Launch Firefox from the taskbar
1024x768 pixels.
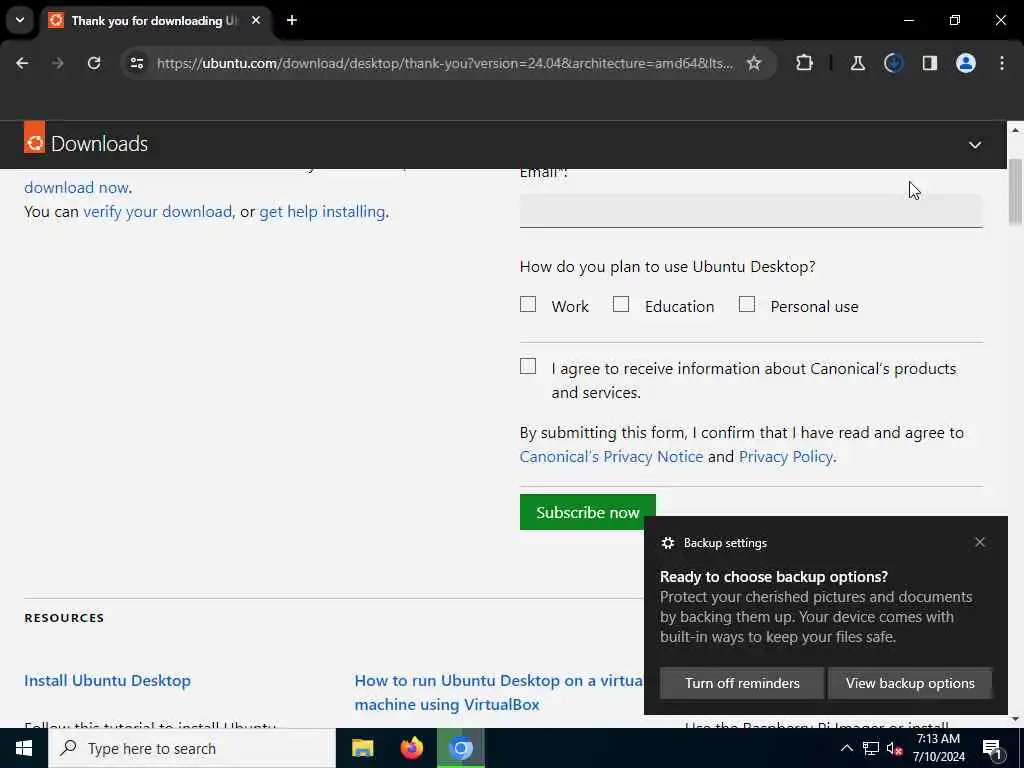(x=411, y=748)
